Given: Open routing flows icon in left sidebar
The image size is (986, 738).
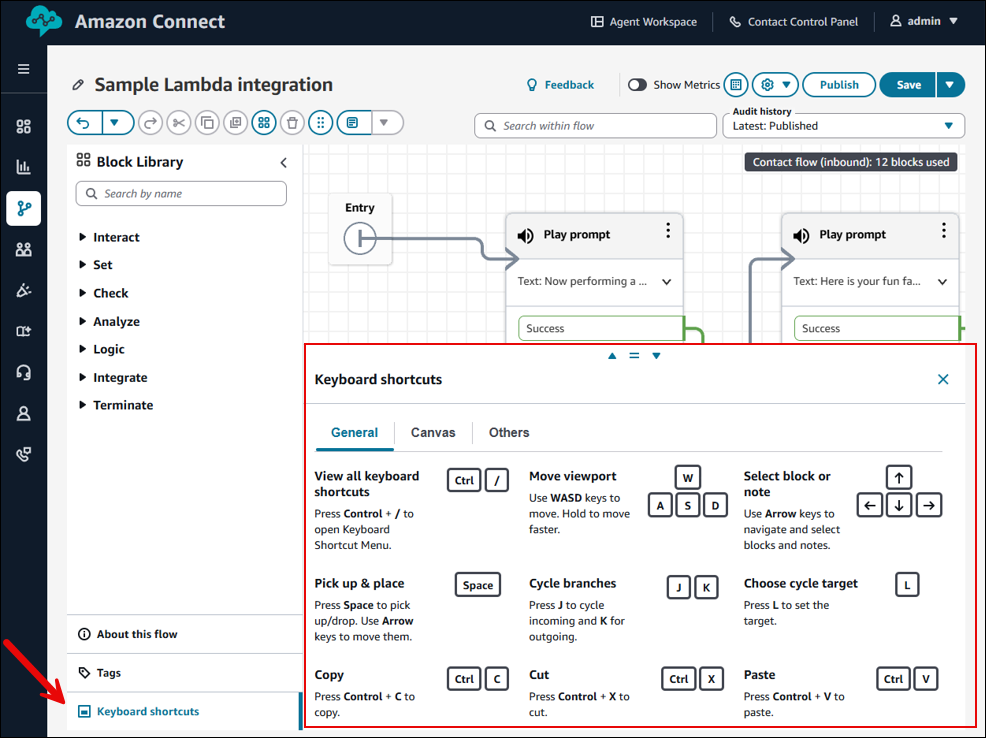Looking at the screenshot, I should point(24,208).
